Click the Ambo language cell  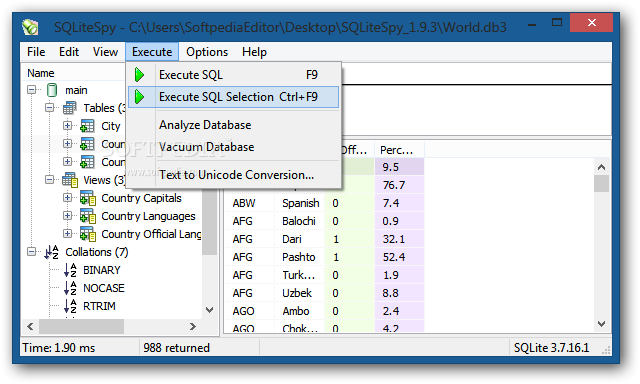pos(300,311)
